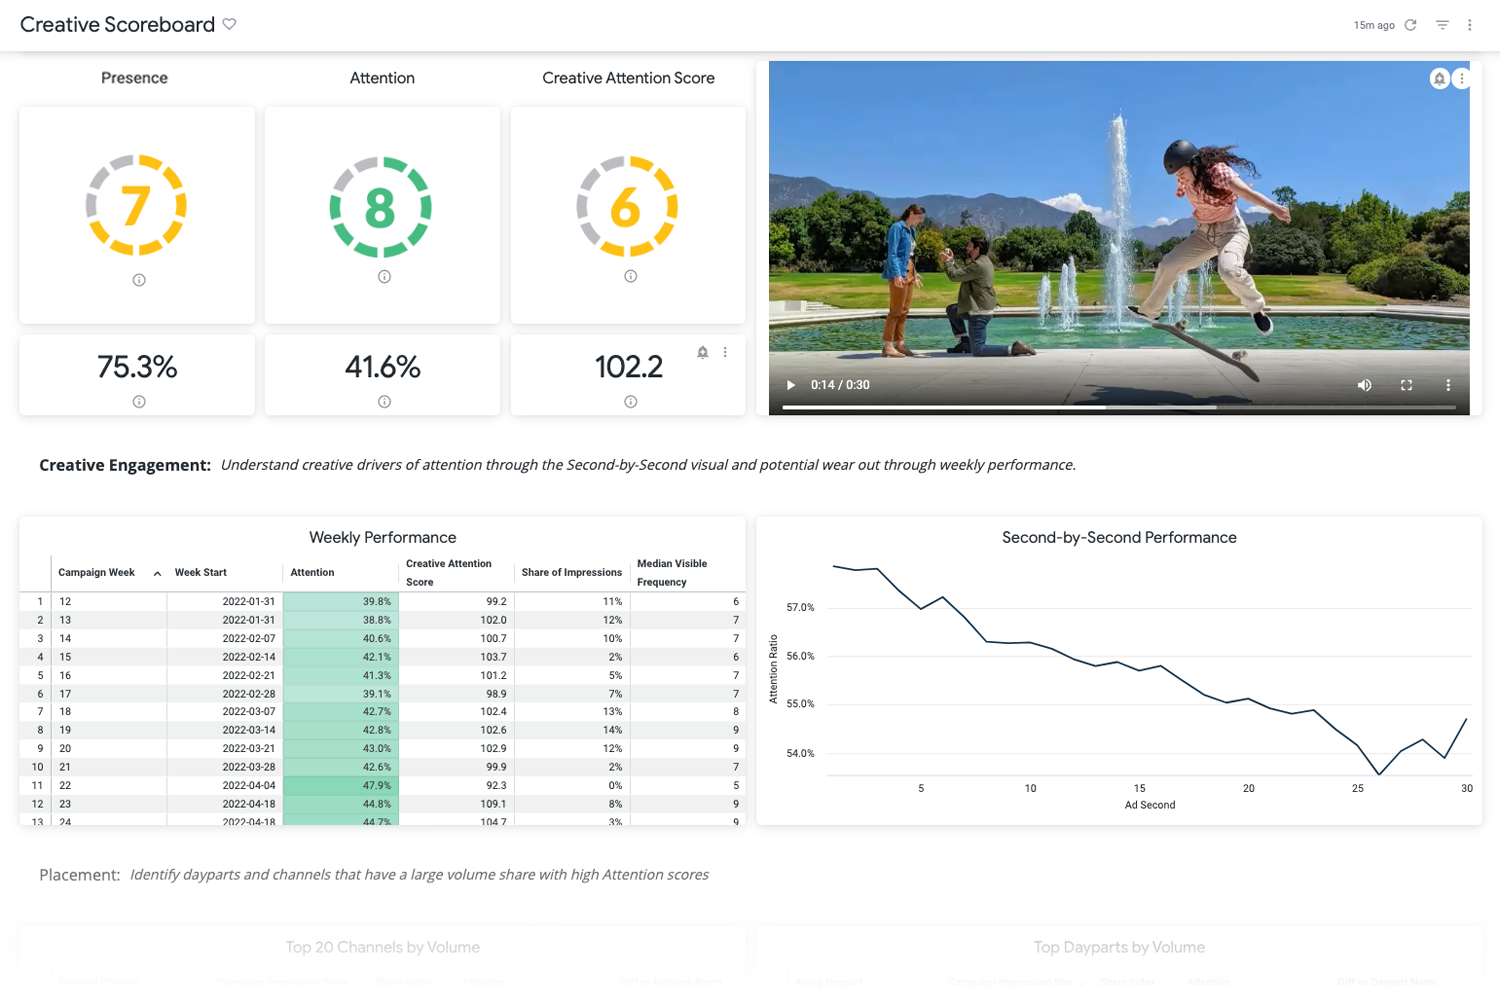Screen dimensions: 1500x1000
Task: Open the dashboard more options menu
Action: point(1470,25)
